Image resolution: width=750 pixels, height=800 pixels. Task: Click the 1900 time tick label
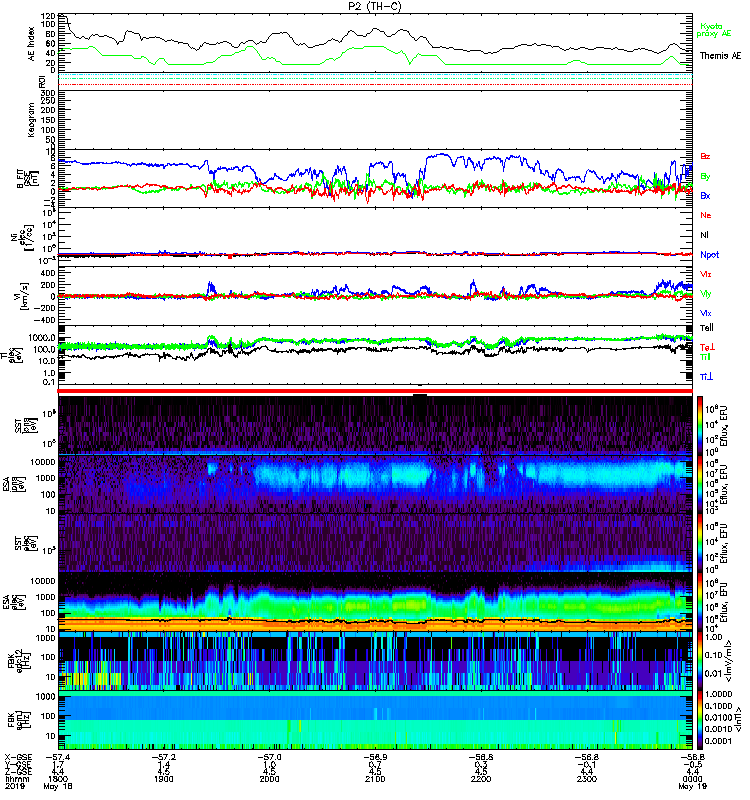[164, 779]
